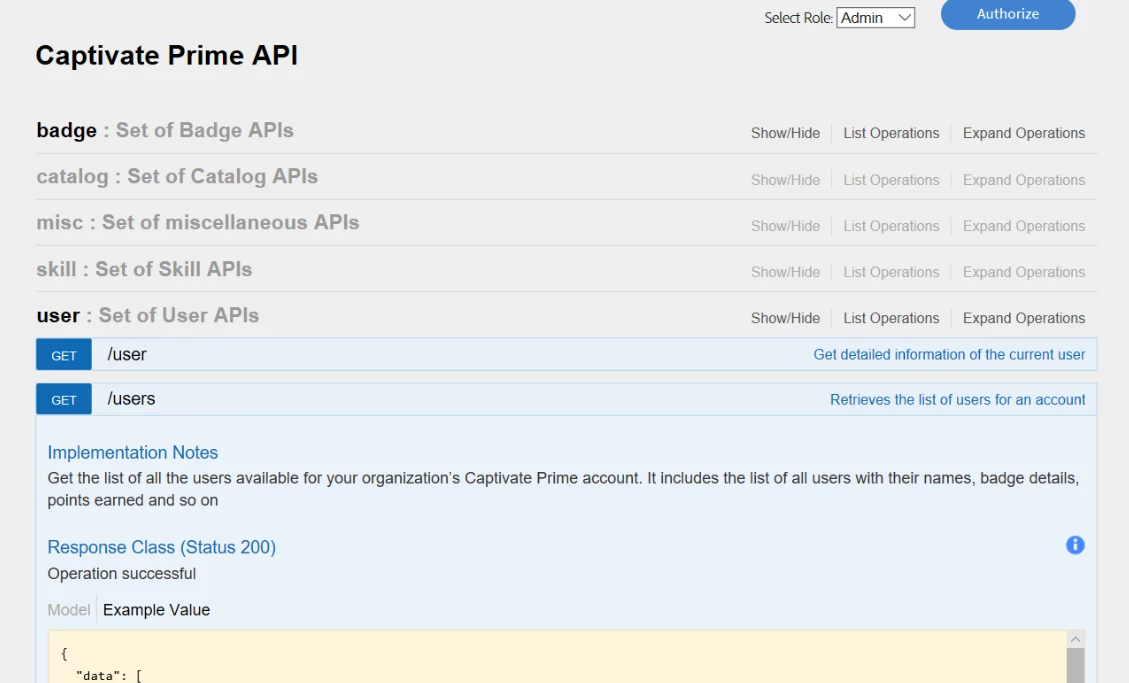This screenshot has height=683, width=1129.
Task: Click 'Retrieves the list of users for an account'
Action: pos(958,399)
